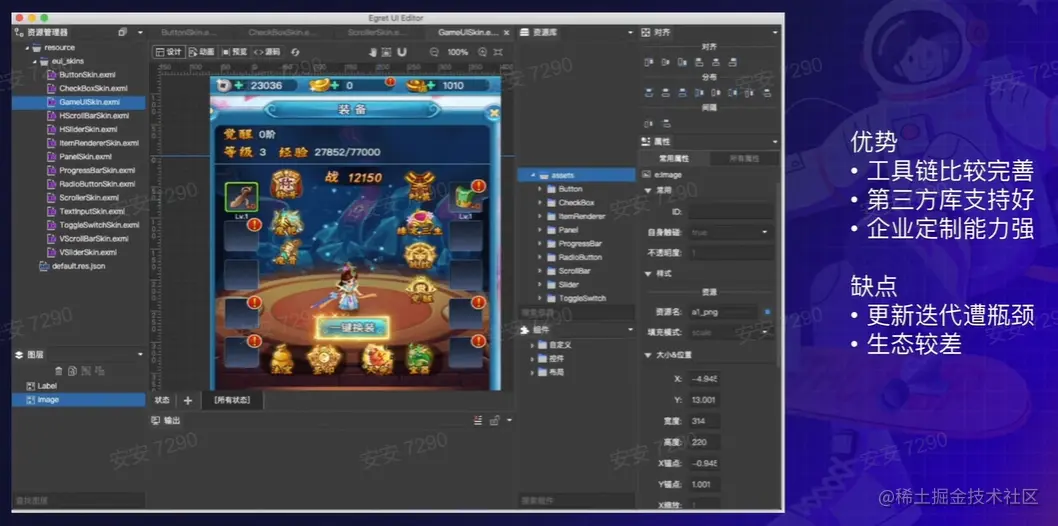Screen dimensions: 1058x526
Task: Click the 一键换装 button on canvas
Action: point(352,328)
